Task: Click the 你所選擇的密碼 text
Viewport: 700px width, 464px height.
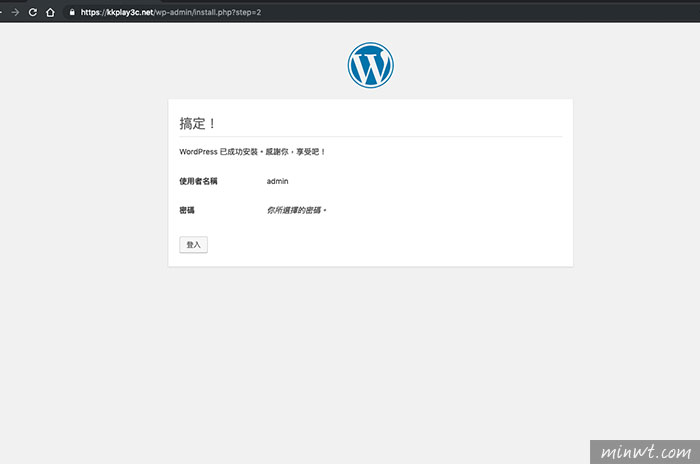Action: point(296,210)
